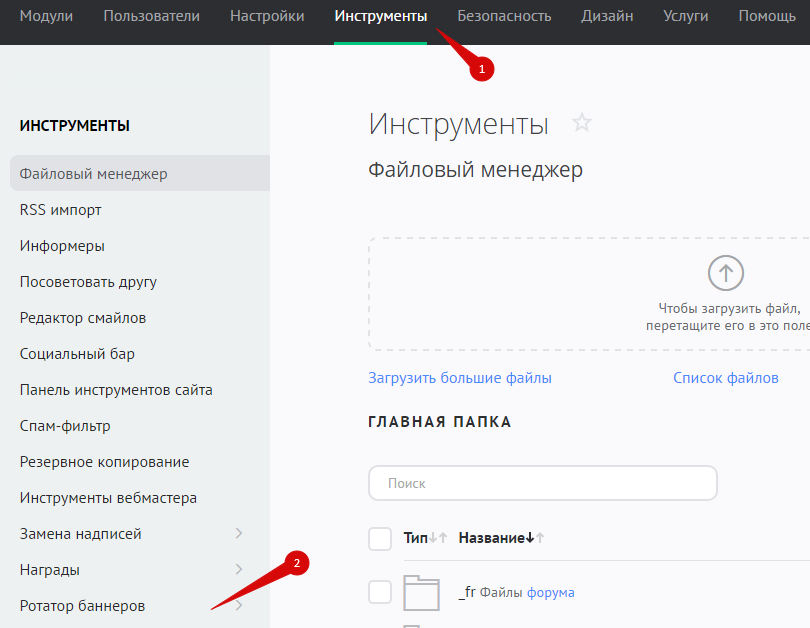Image resolution: width=810 pixels, height=628 pixels.
Task: Sort the list by Тип column
Action: tap(416, 539)
